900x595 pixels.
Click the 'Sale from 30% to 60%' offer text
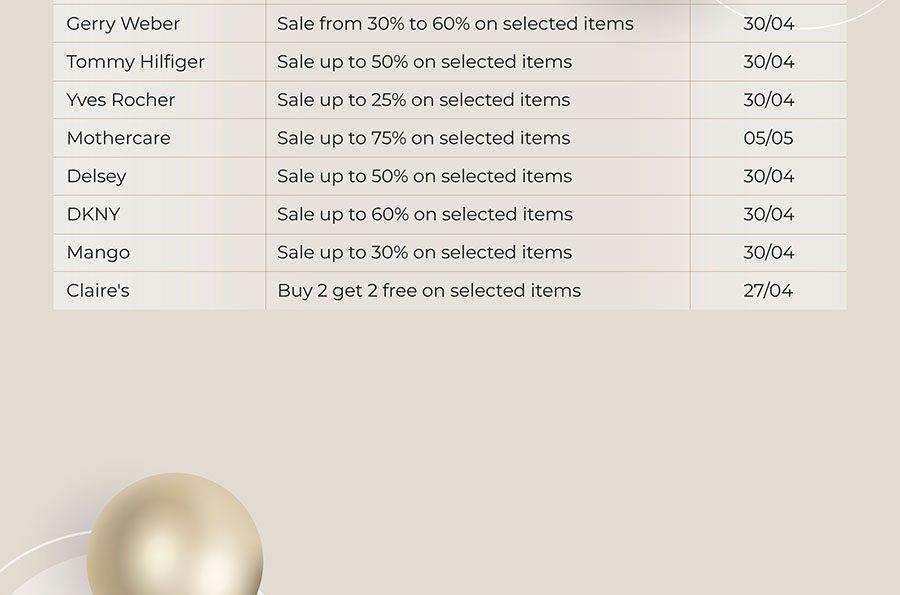(x=455, y=24)
